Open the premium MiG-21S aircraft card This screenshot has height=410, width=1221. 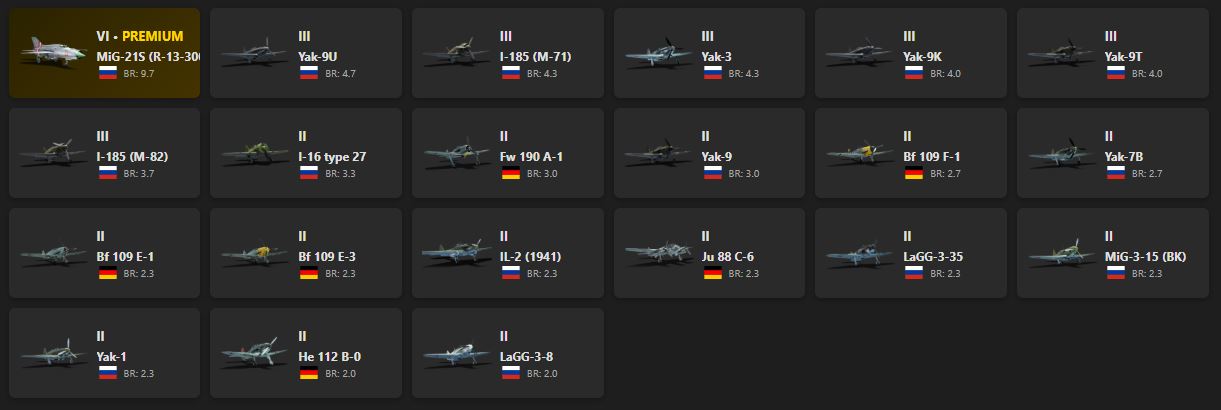(x=104, y=53)
